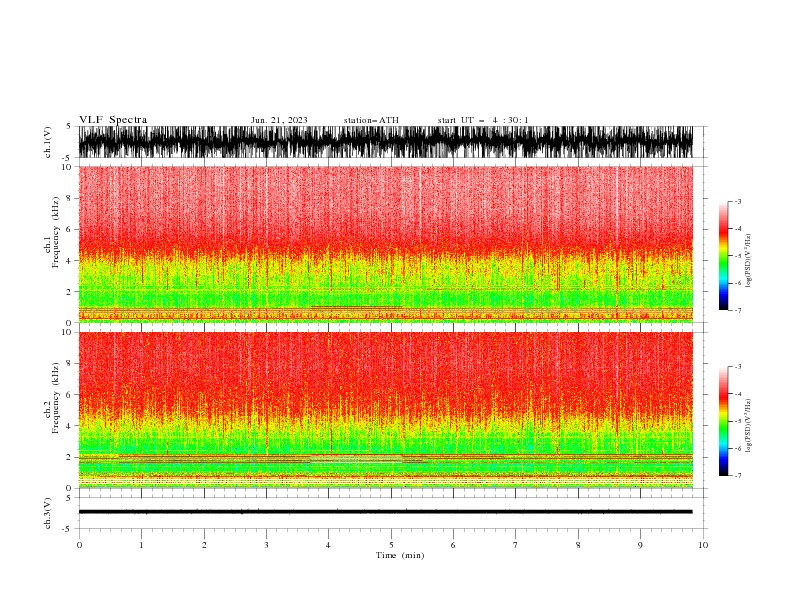This screenshot has height=612, width=792.
Task: Click the ch.1 spectrogram color scale bar
Action: pos(723,256)
